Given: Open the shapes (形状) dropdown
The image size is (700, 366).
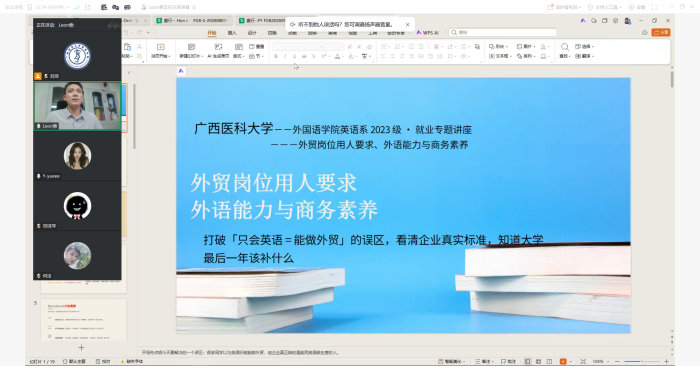Looking at the screenshot, I should [498, 46].
